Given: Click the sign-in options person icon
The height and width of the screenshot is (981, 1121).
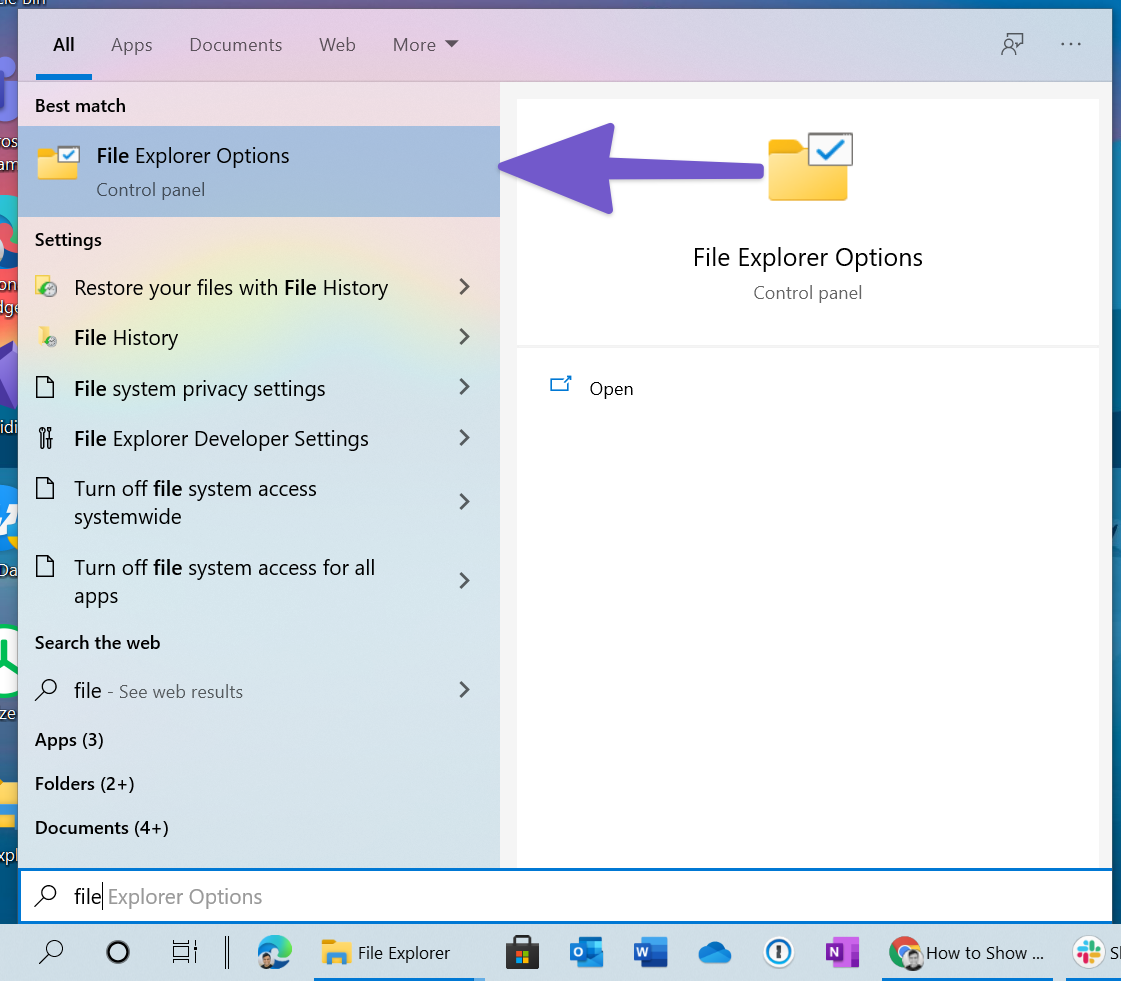Looking at the screenshot, I should pos(1013,45).
